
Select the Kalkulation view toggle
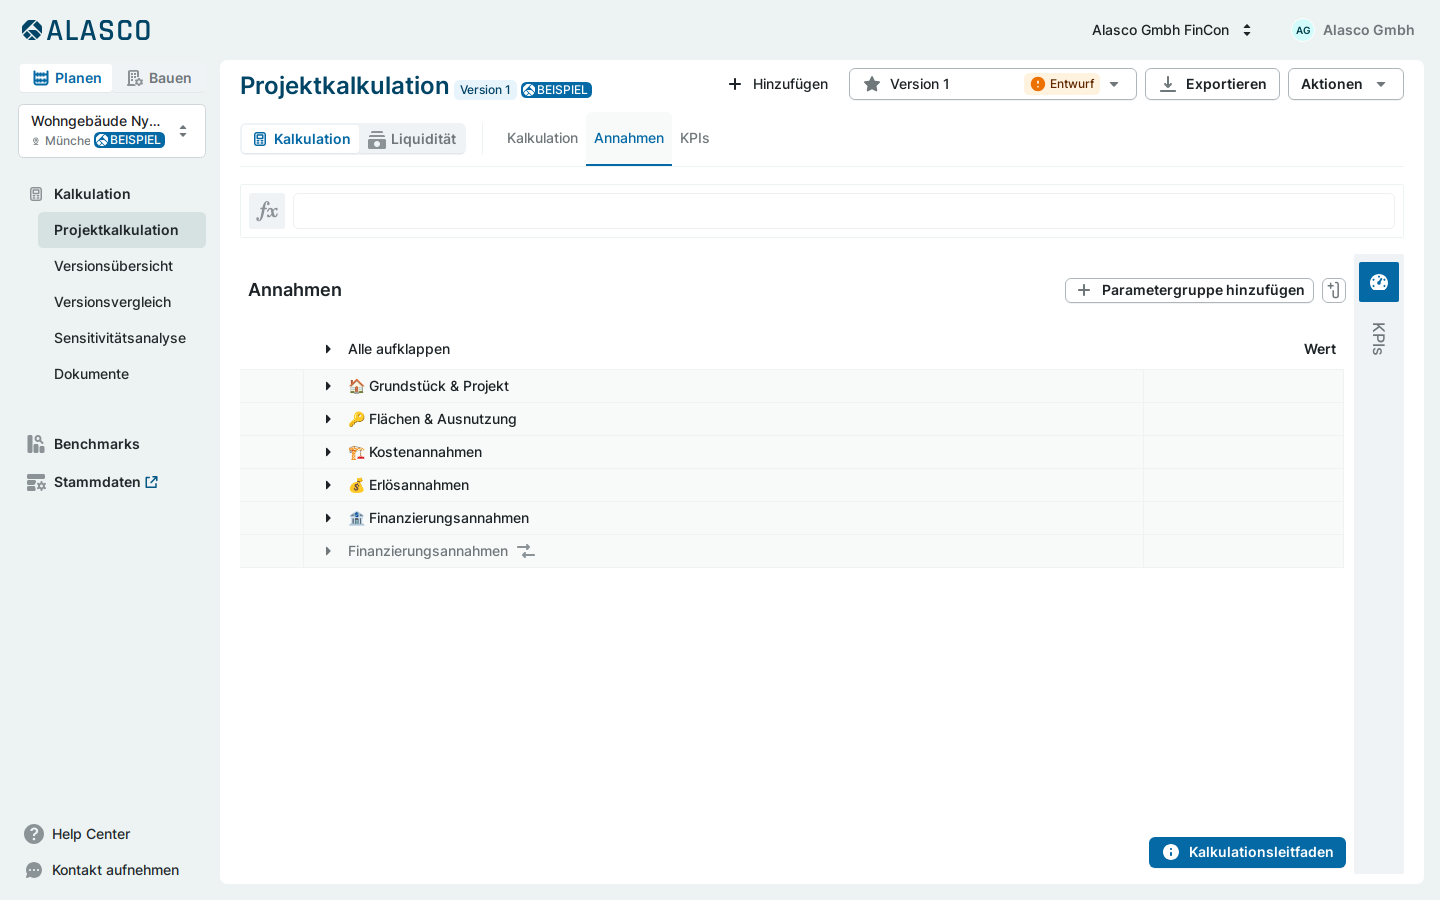(301, 139)
